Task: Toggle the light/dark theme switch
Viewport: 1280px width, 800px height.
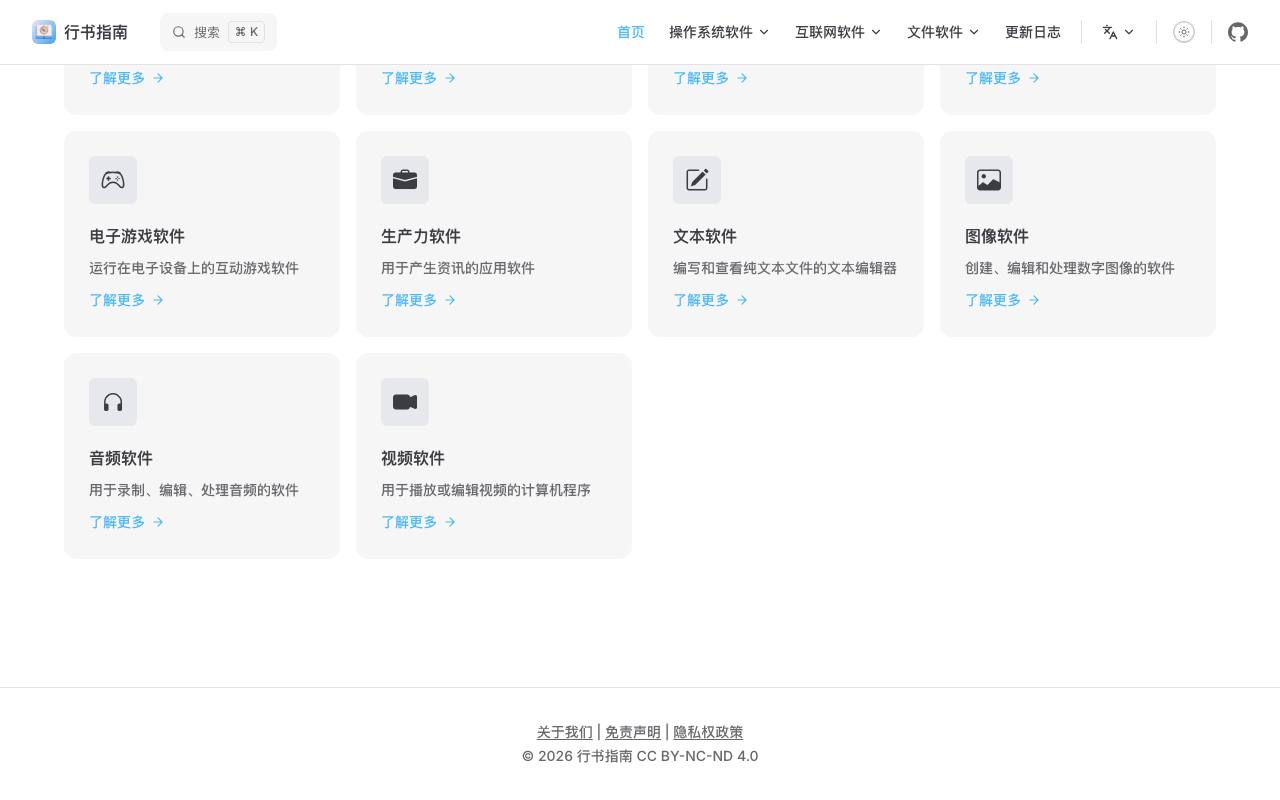Action: [1184, 32]
